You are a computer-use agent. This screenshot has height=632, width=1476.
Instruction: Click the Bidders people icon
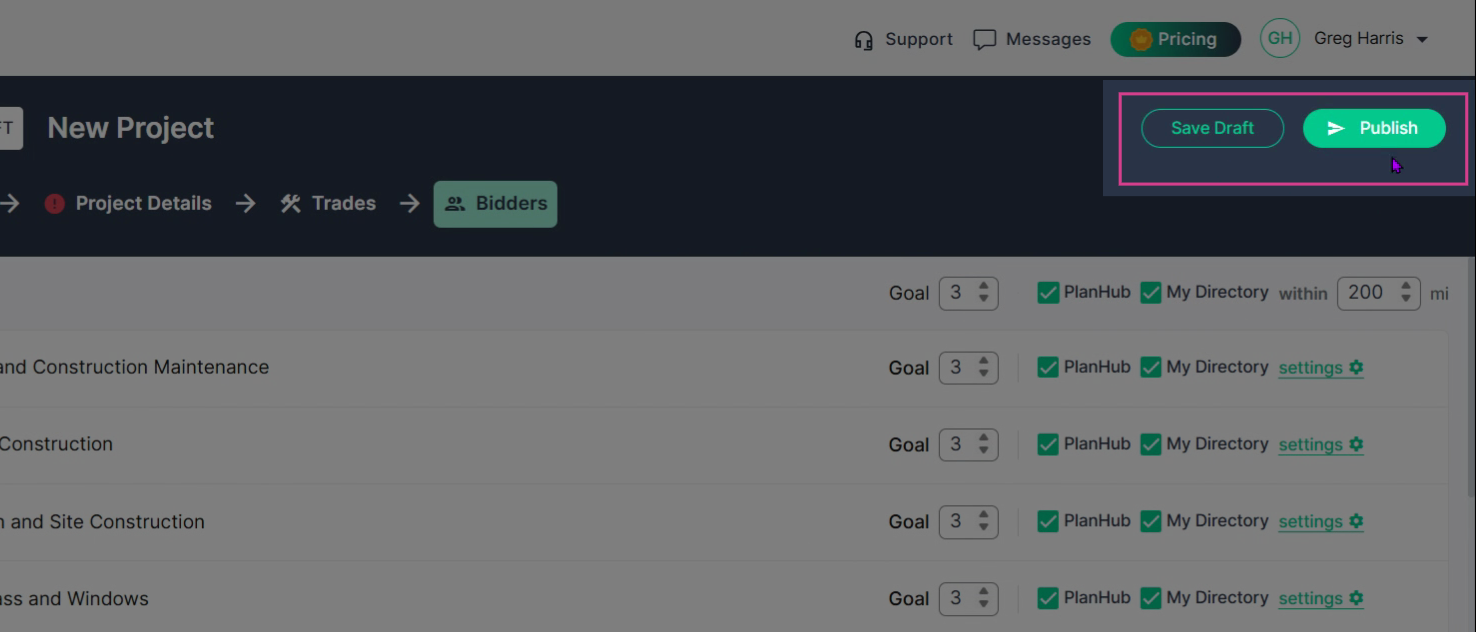pos(455,204)
